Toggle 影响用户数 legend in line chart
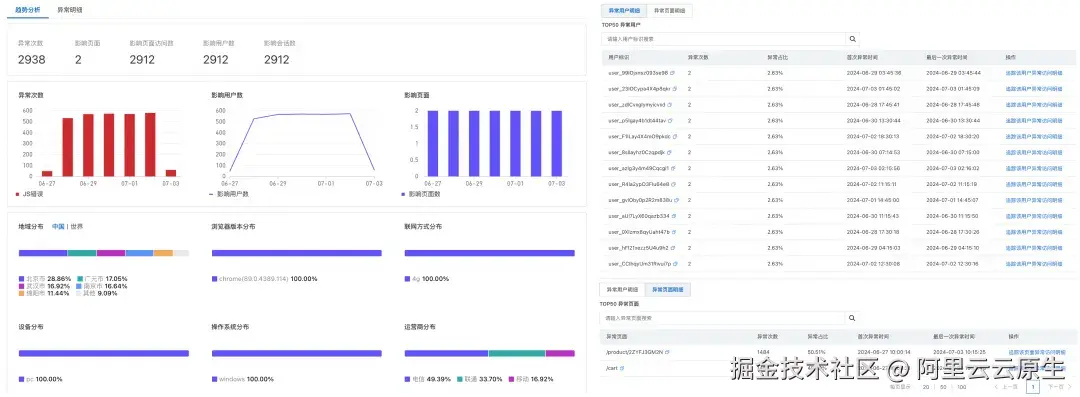 coord(229,194)
